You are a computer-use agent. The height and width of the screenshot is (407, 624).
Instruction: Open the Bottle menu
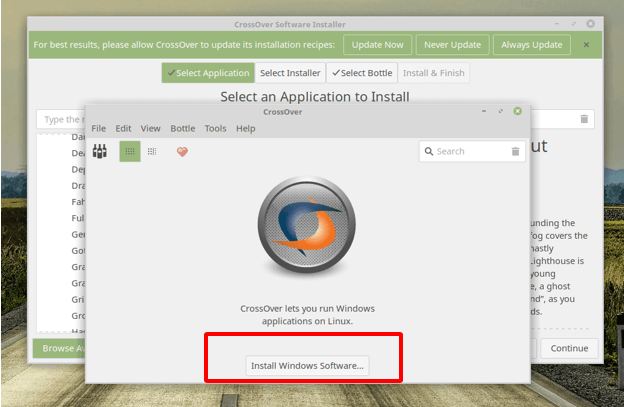(x=183, y=129)
